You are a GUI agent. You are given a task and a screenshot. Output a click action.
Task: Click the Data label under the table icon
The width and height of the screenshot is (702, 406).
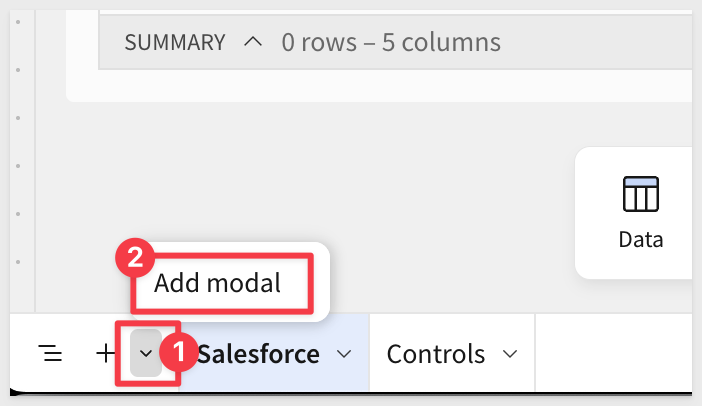[x=641, y=240]
